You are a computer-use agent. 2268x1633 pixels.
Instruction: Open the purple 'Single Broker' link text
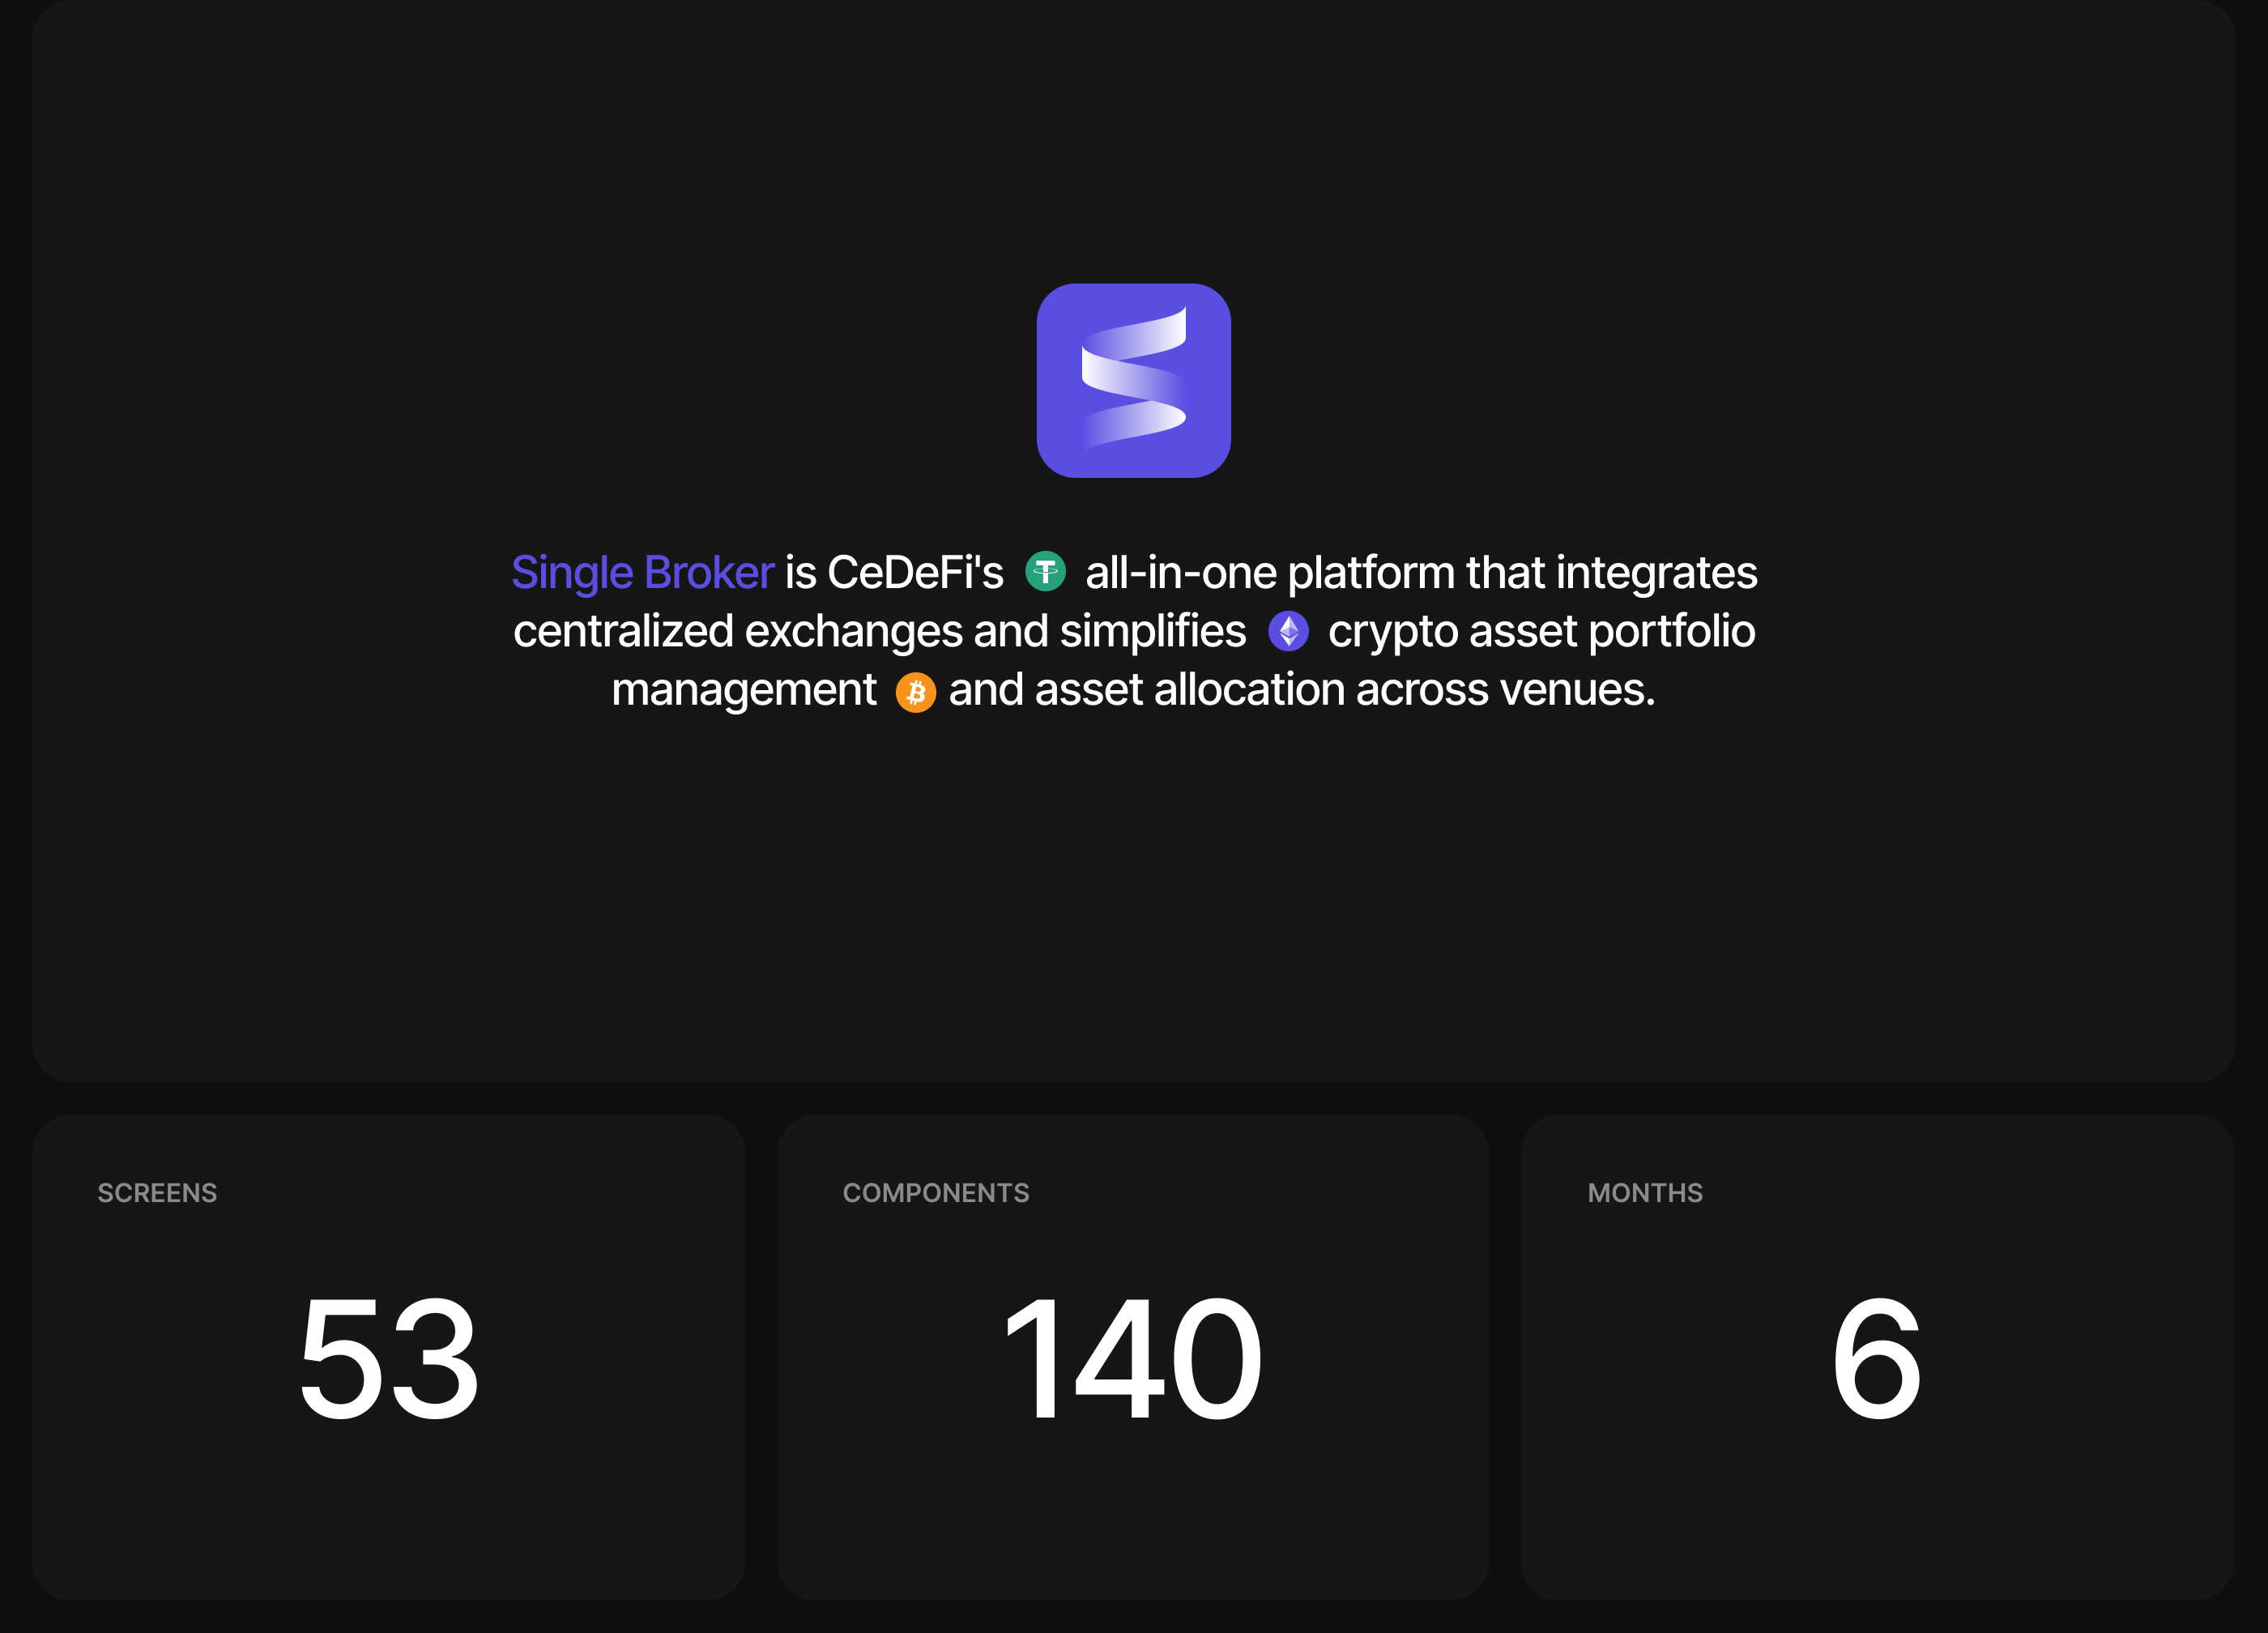(x=642, y=573)
